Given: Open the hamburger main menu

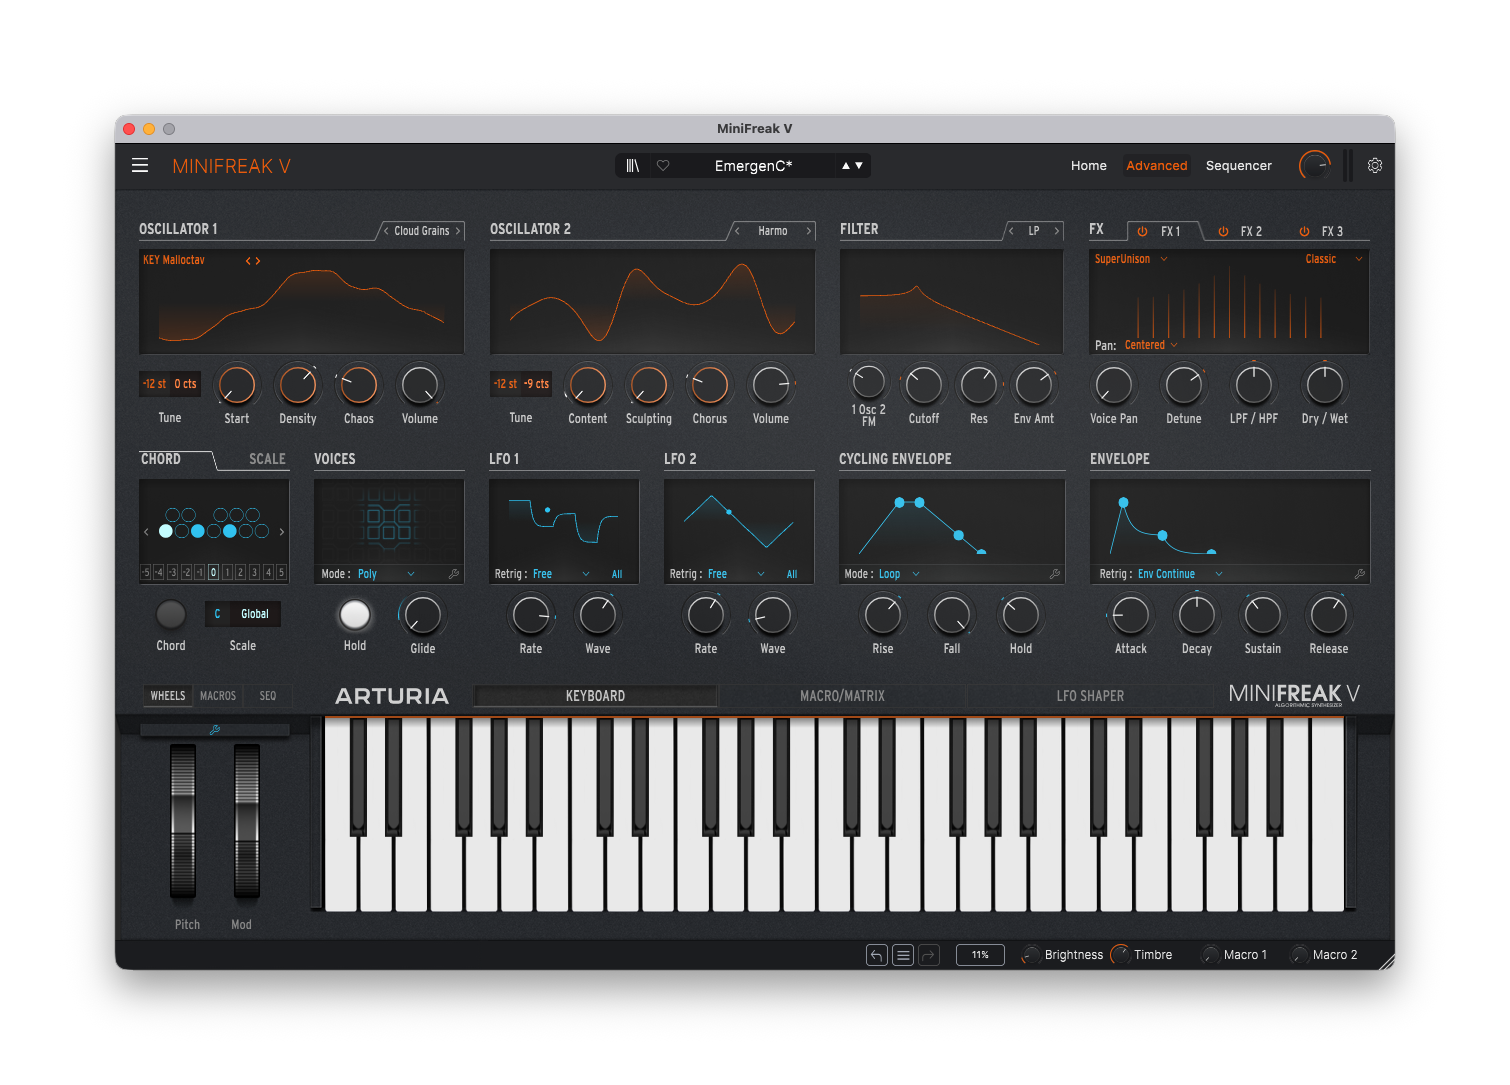Looking at the screenshot, I should tap(140, 166).
